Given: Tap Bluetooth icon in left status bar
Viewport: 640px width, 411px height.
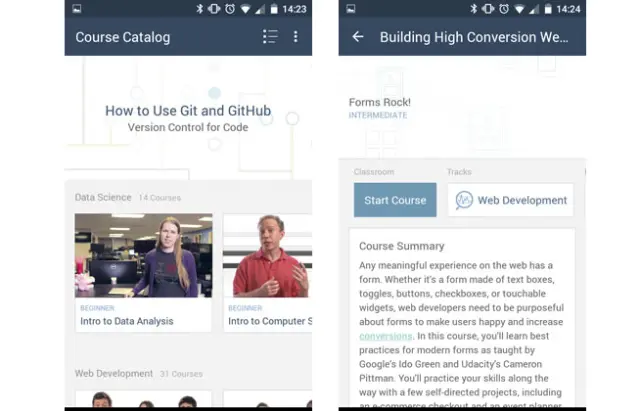Looking at the screenshot, I should click(200, 9).
